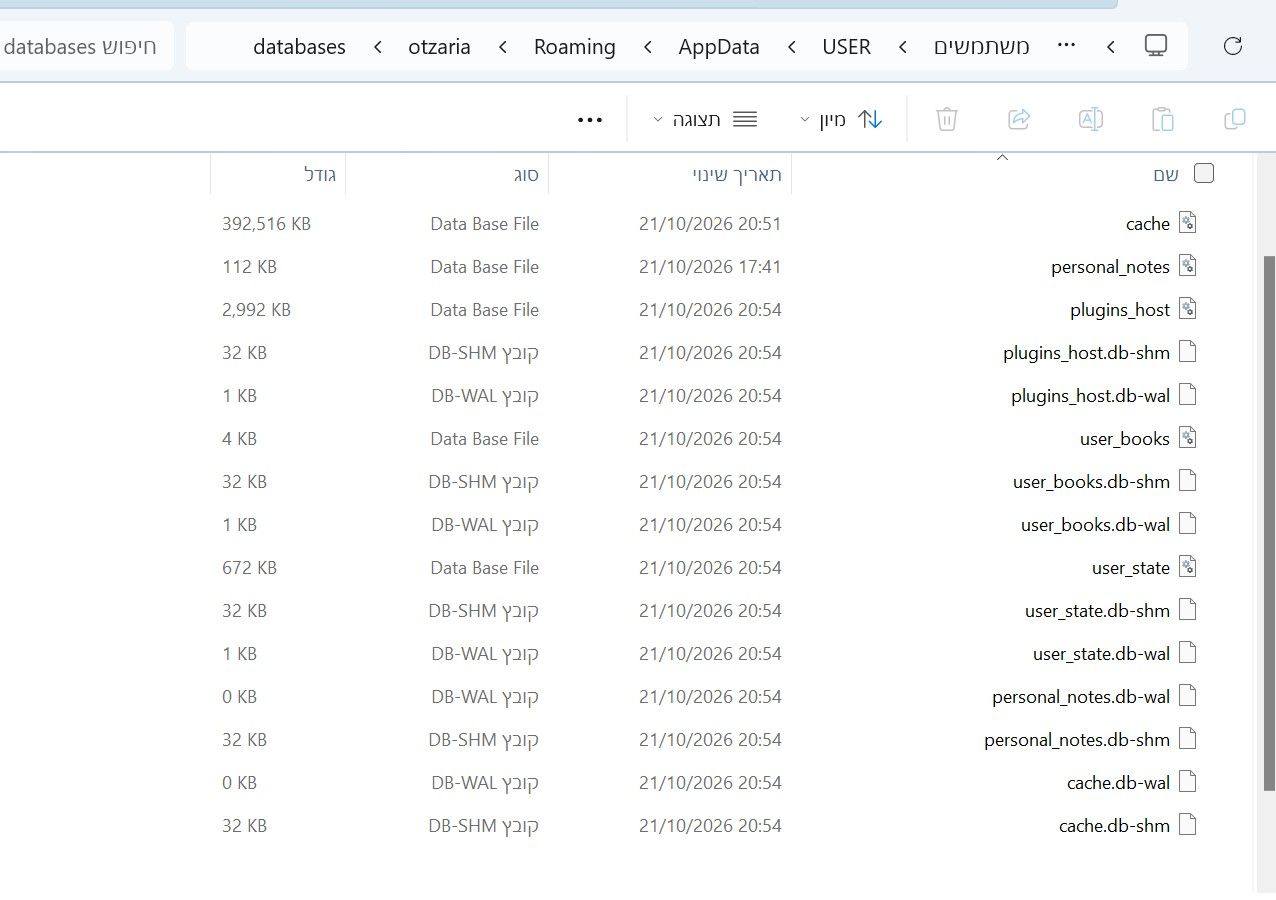The width and height of the screenshot is (1276, 900).
Task: Click the cache database file icon
Action: coord(1188,223)
